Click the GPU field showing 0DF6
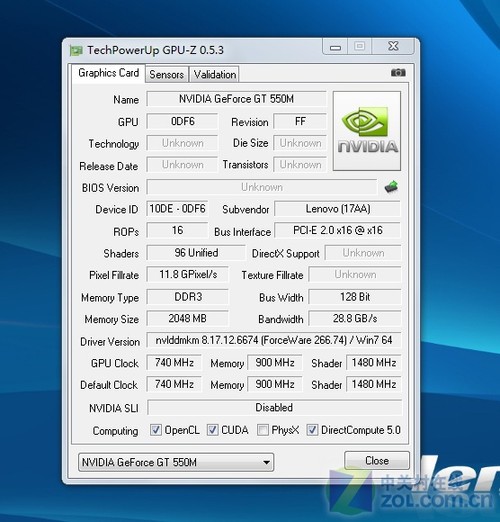This screenshot has width=500, height=522. coord(182,121)
